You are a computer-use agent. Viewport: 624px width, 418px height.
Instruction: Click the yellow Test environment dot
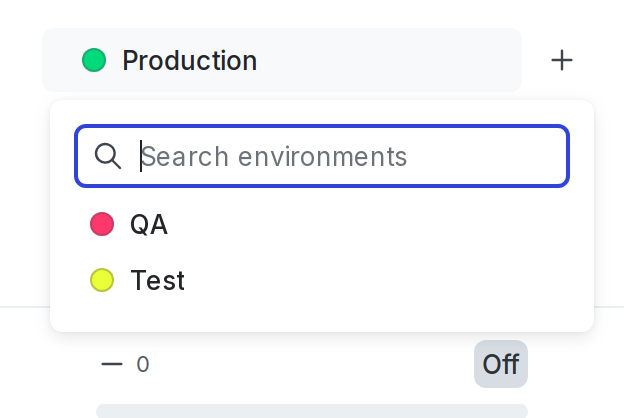point(102,280)
